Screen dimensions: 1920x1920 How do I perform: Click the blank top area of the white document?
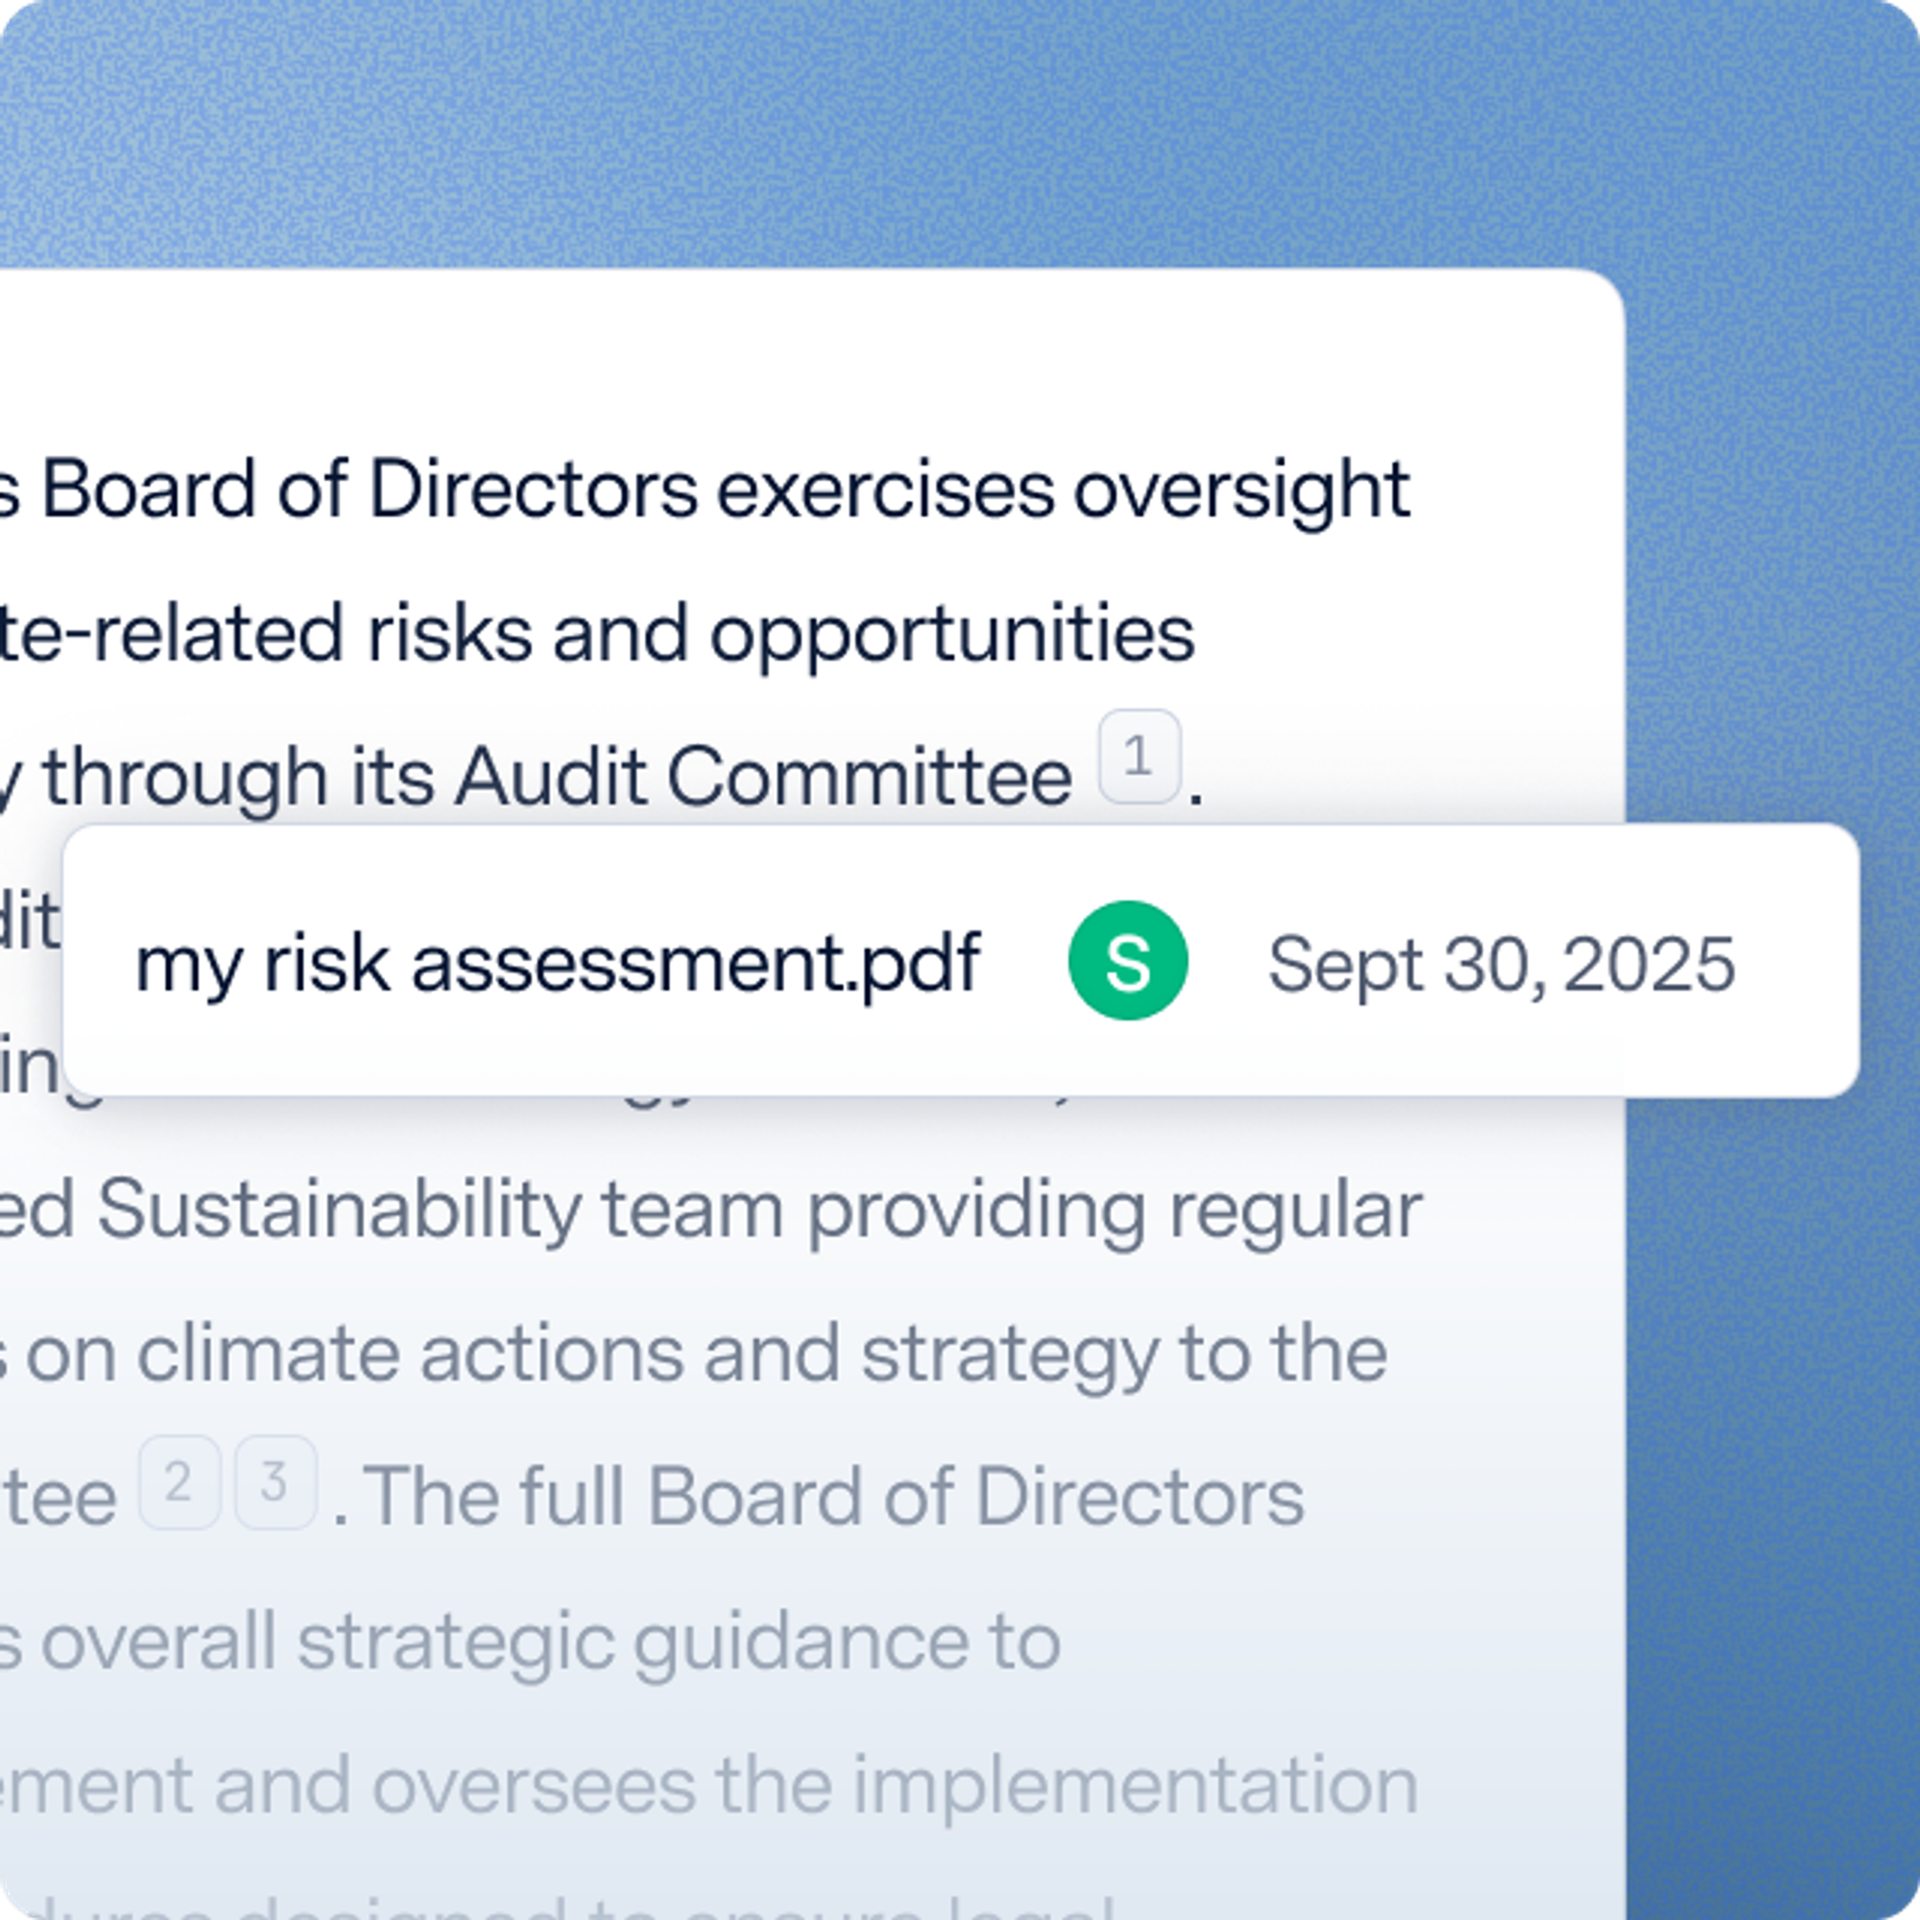coord(800,350)
